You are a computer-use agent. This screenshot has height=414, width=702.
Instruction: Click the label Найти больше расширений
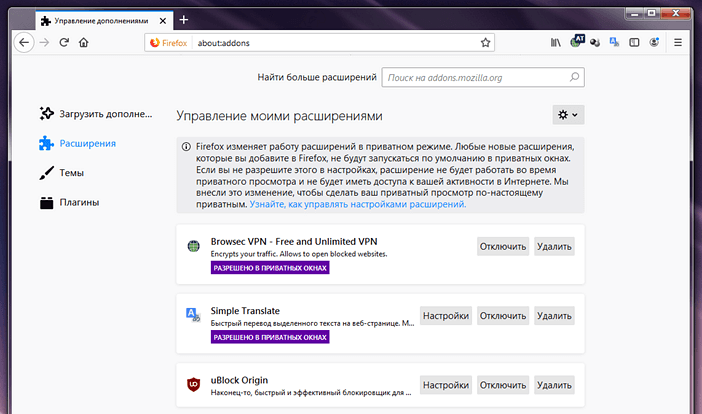[317, 77]
